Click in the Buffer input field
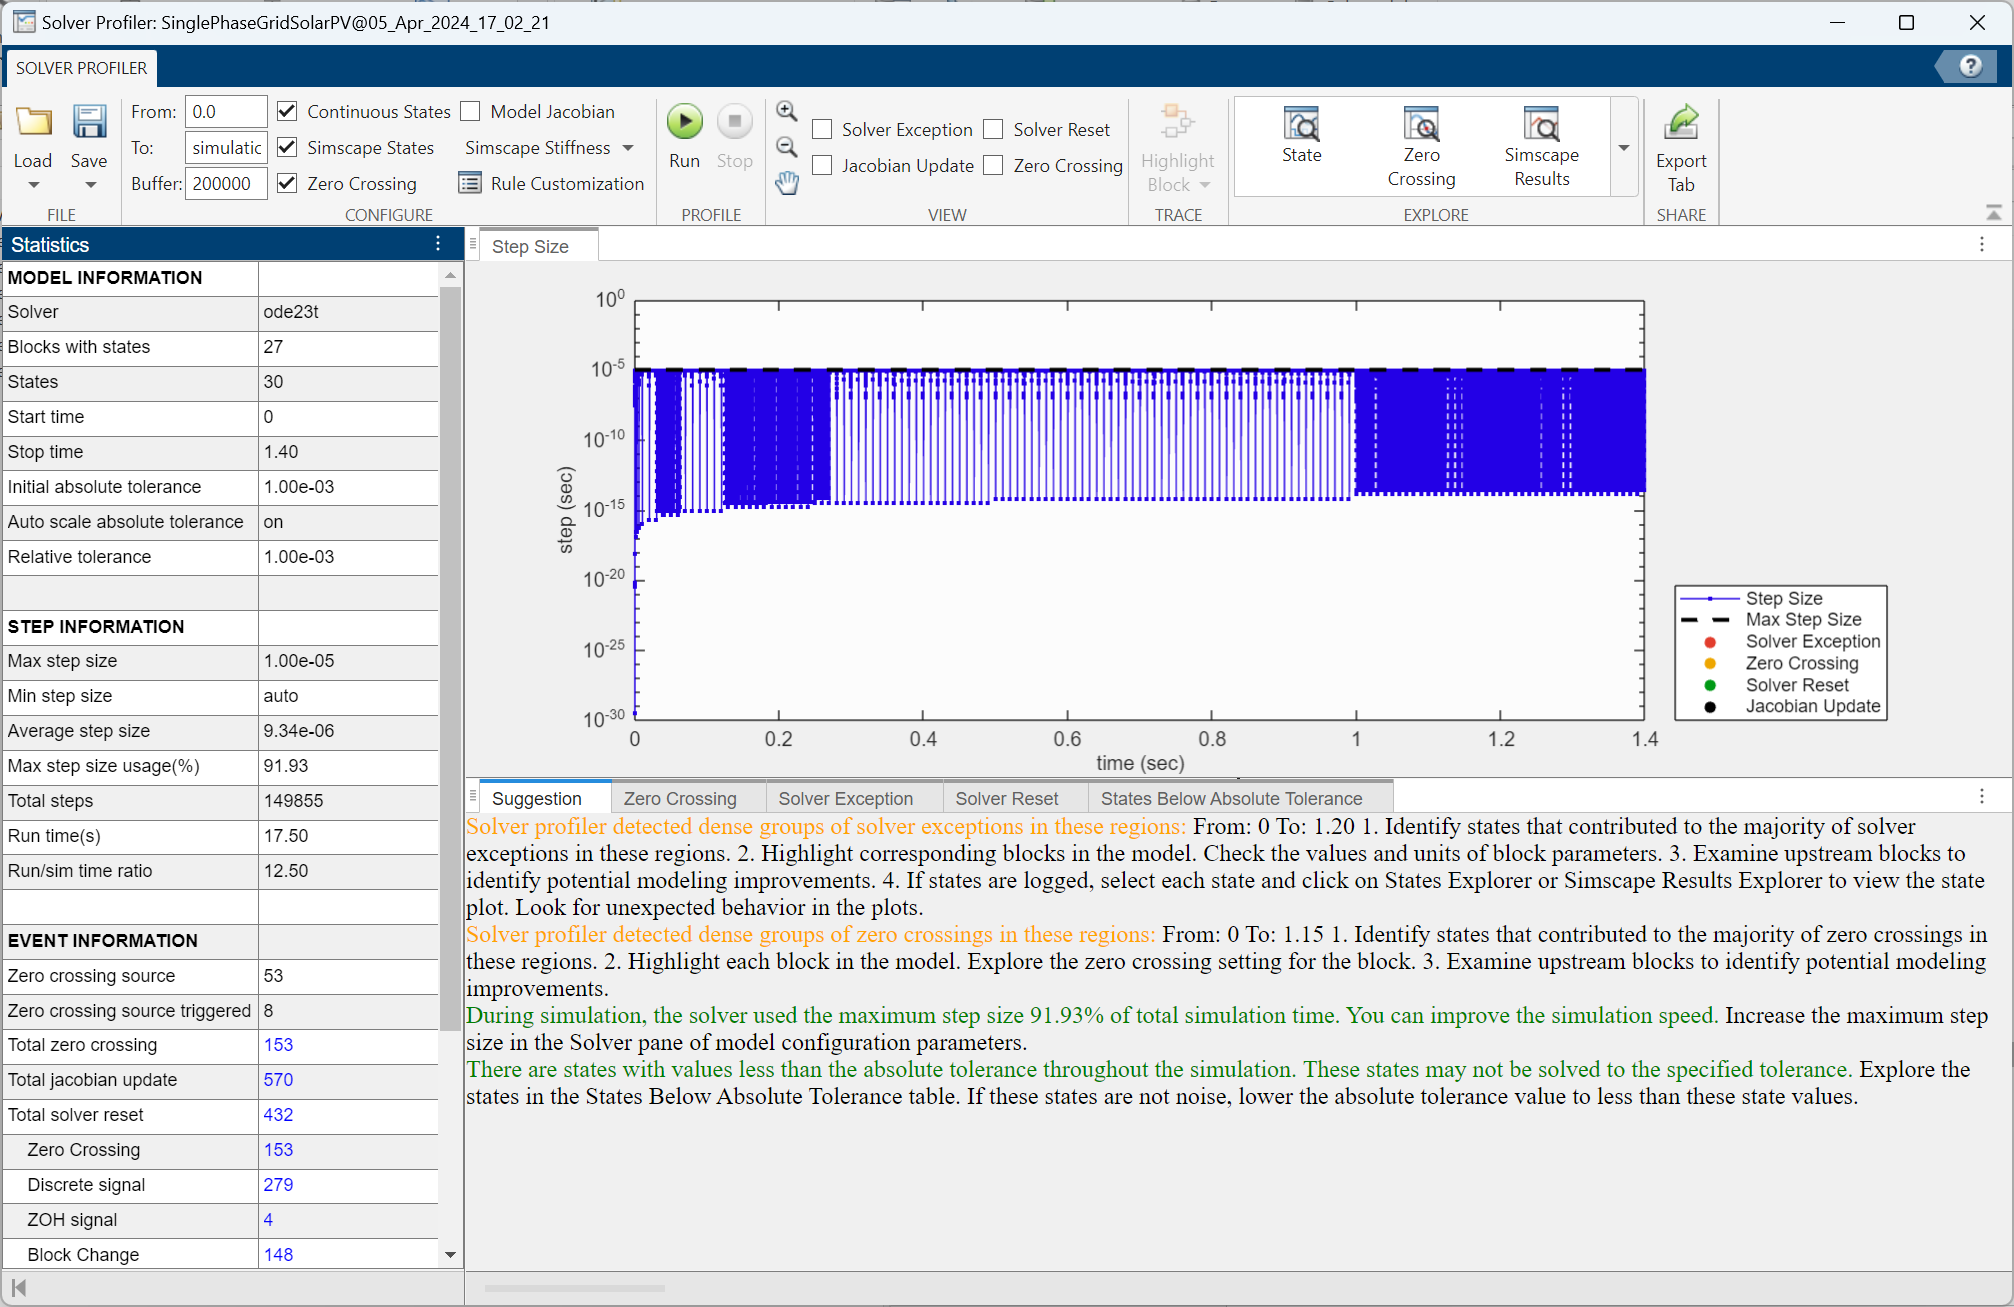Viewport: 2014px width, 1307px height. pos(225,184)
